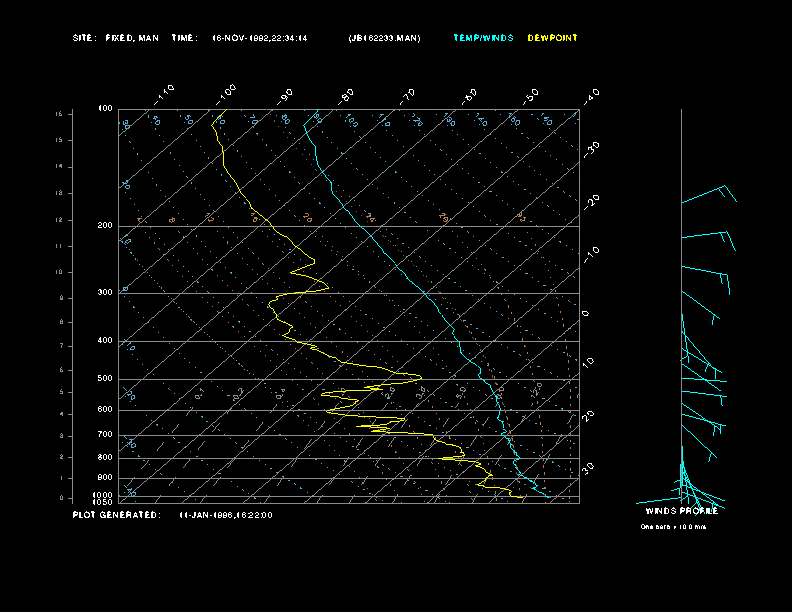Click the (JB162233.MAN) file name label
Viewport: 792px width, 612px height.
[384, 38]
